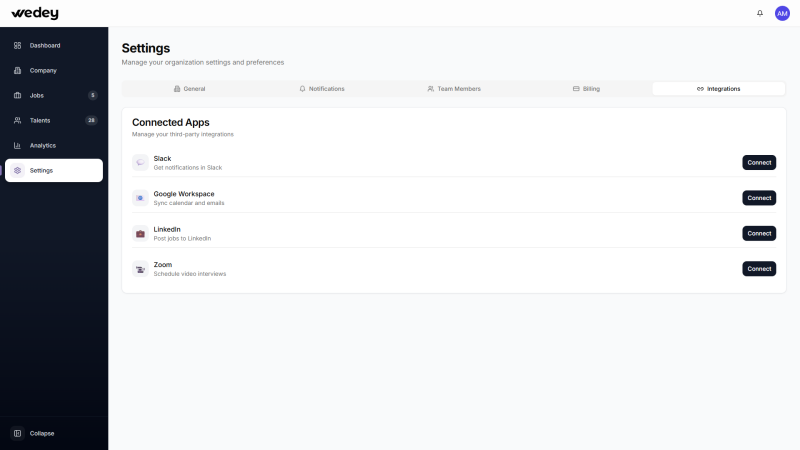Switch to the Notifications tab
Image resolution: width=800 pixels, height=450 pixels.
point(322,89)
